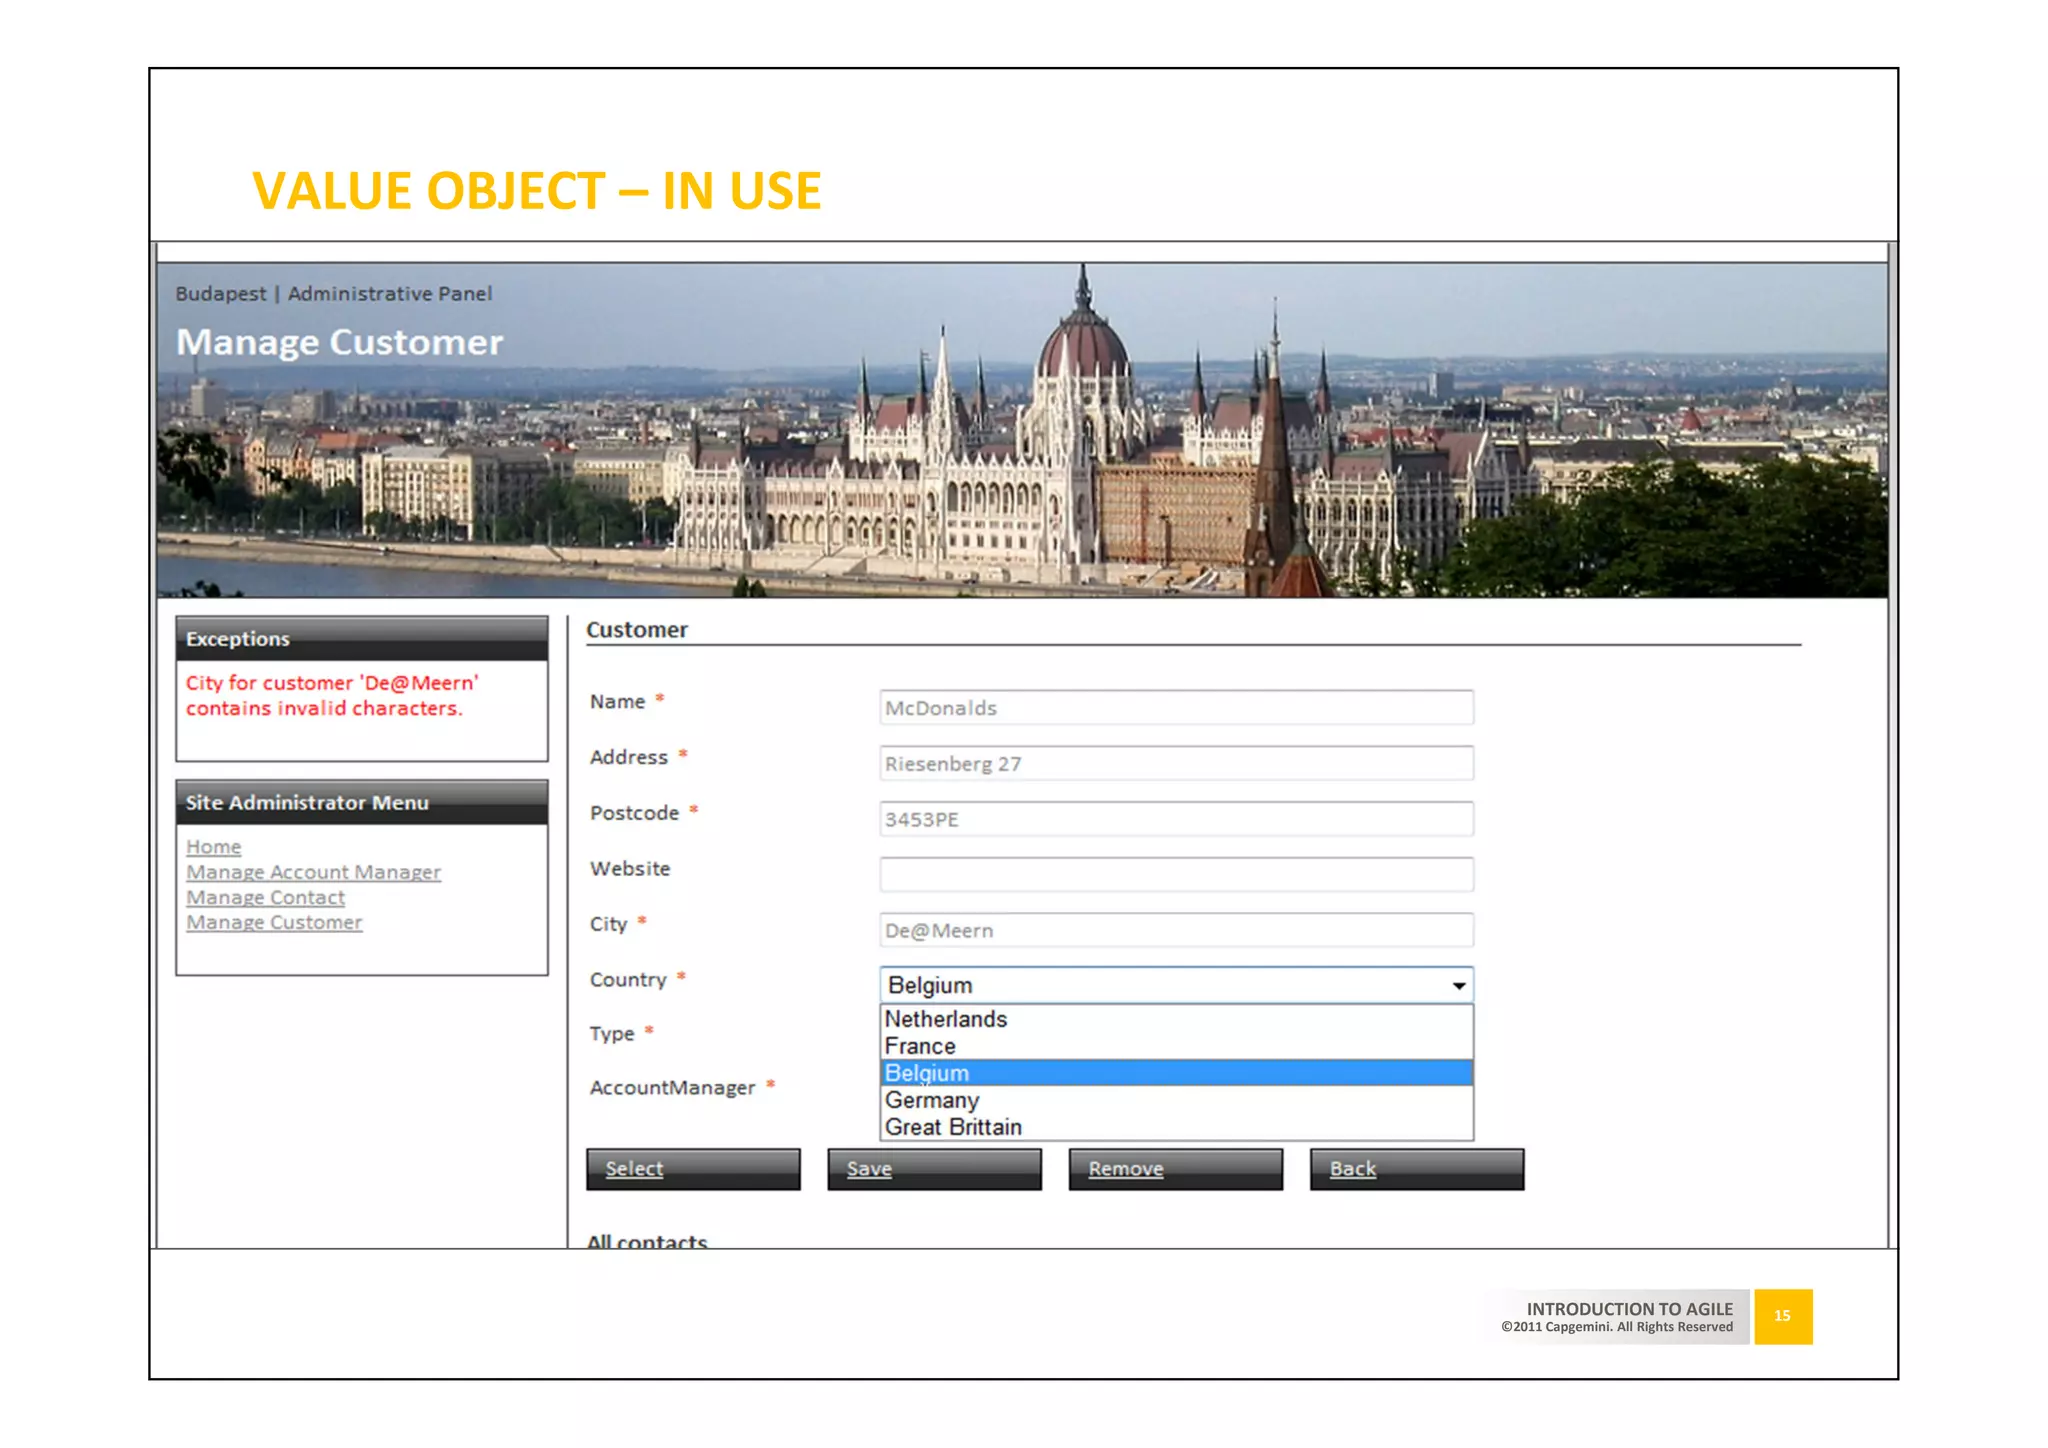The image size is (2048, 1448).
Task: Click the Budapest | Administrative Panel text
Action: click(x=333, y=294)
